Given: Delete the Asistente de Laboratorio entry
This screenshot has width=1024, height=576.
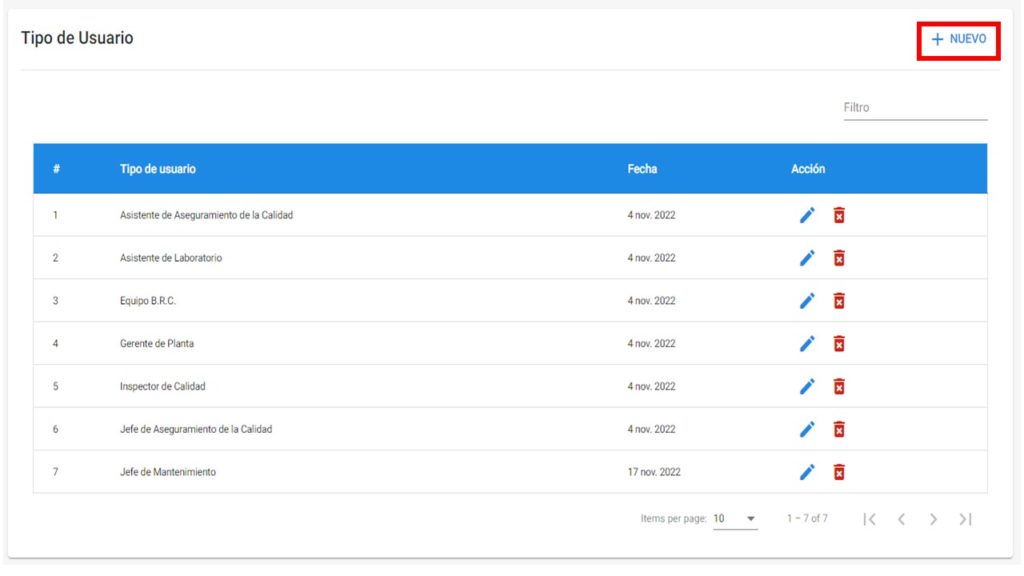Looking at the screenshot, I should point(839,258).
